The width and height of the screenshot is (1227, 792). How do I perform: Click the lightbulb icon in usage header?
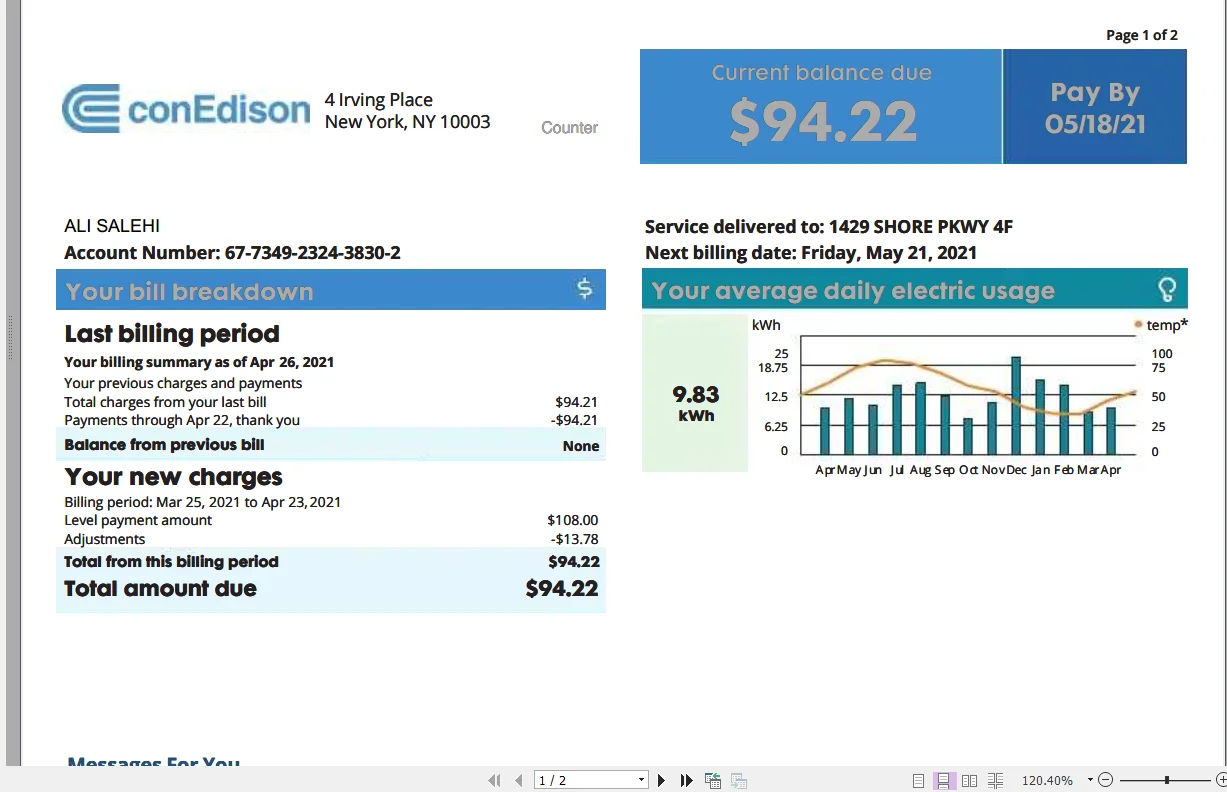[1166, 290]
